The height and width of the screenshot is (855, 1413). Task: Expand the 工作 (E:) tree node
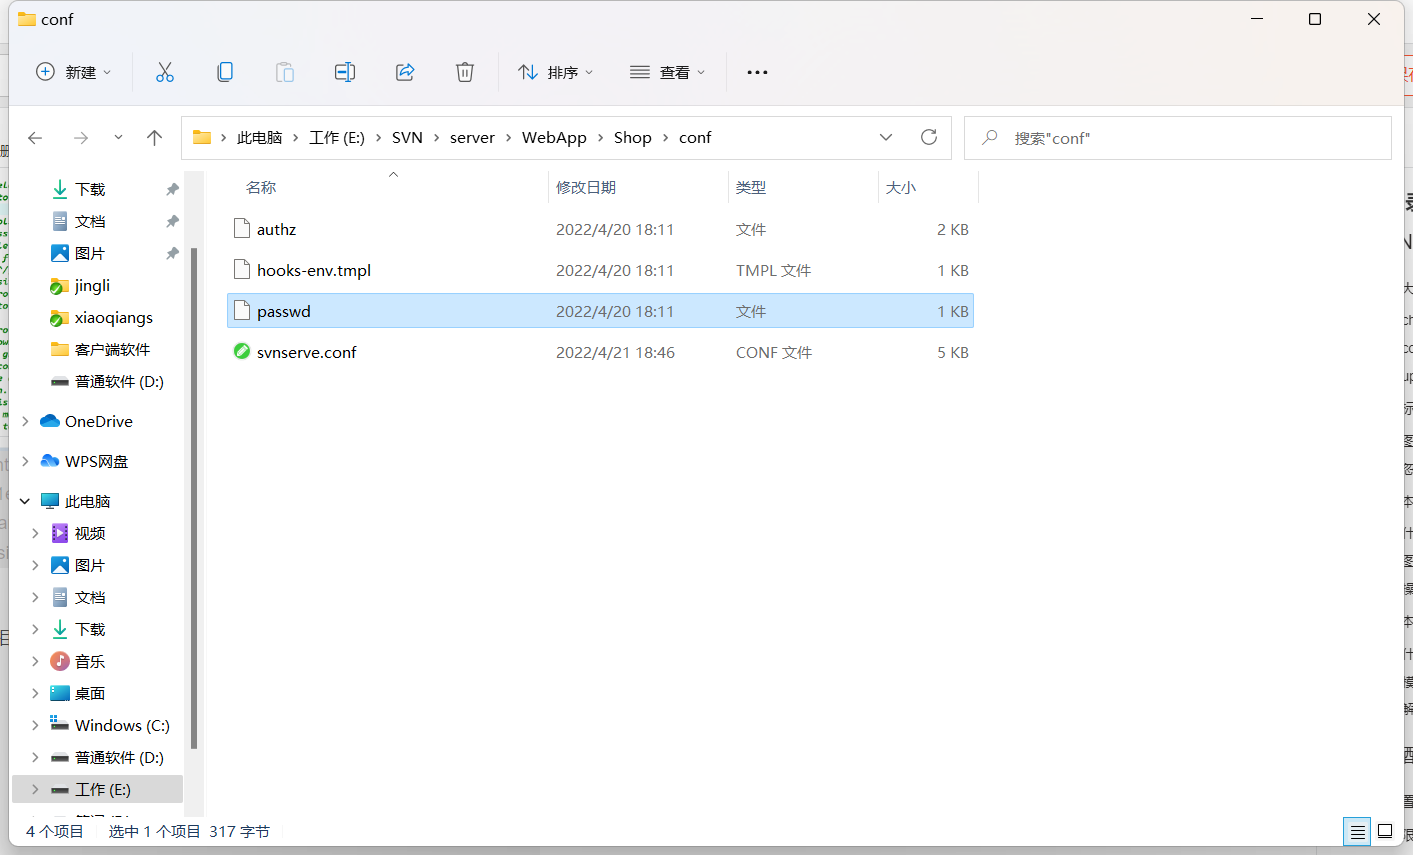[x=36, y=789]
